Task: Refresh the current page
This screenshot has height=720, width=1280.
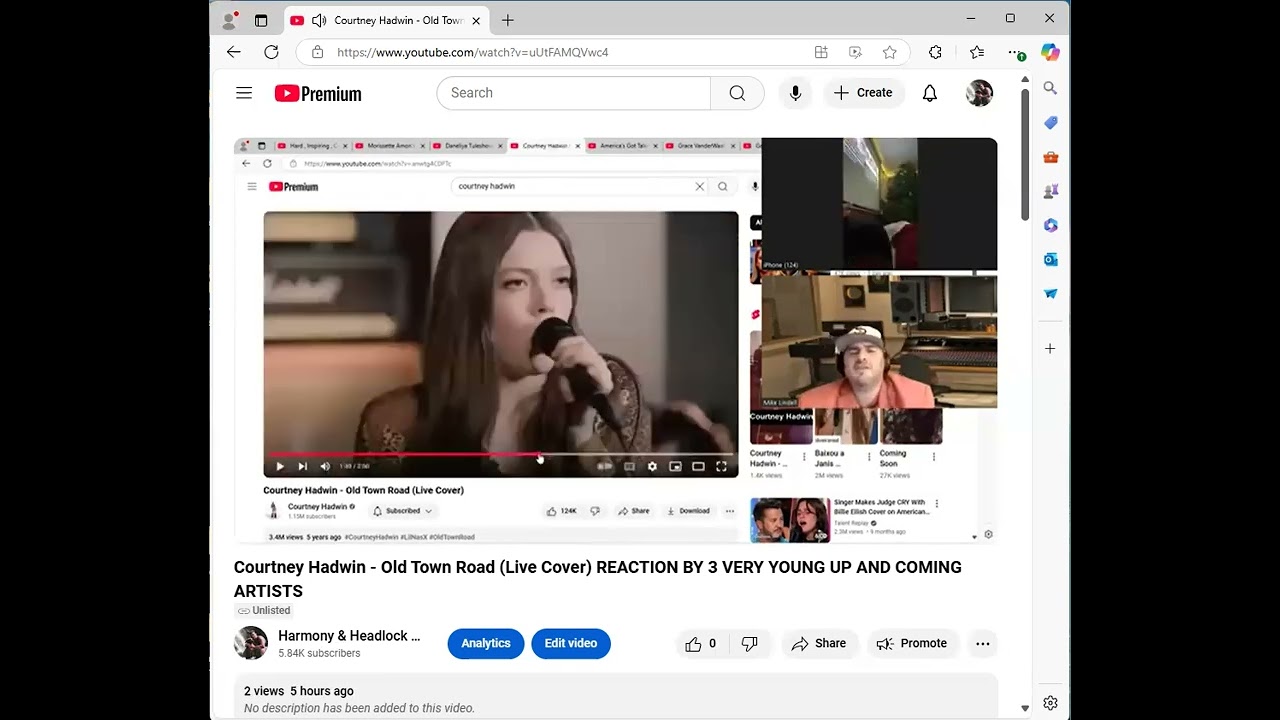Action: click(x=271, y=52)
